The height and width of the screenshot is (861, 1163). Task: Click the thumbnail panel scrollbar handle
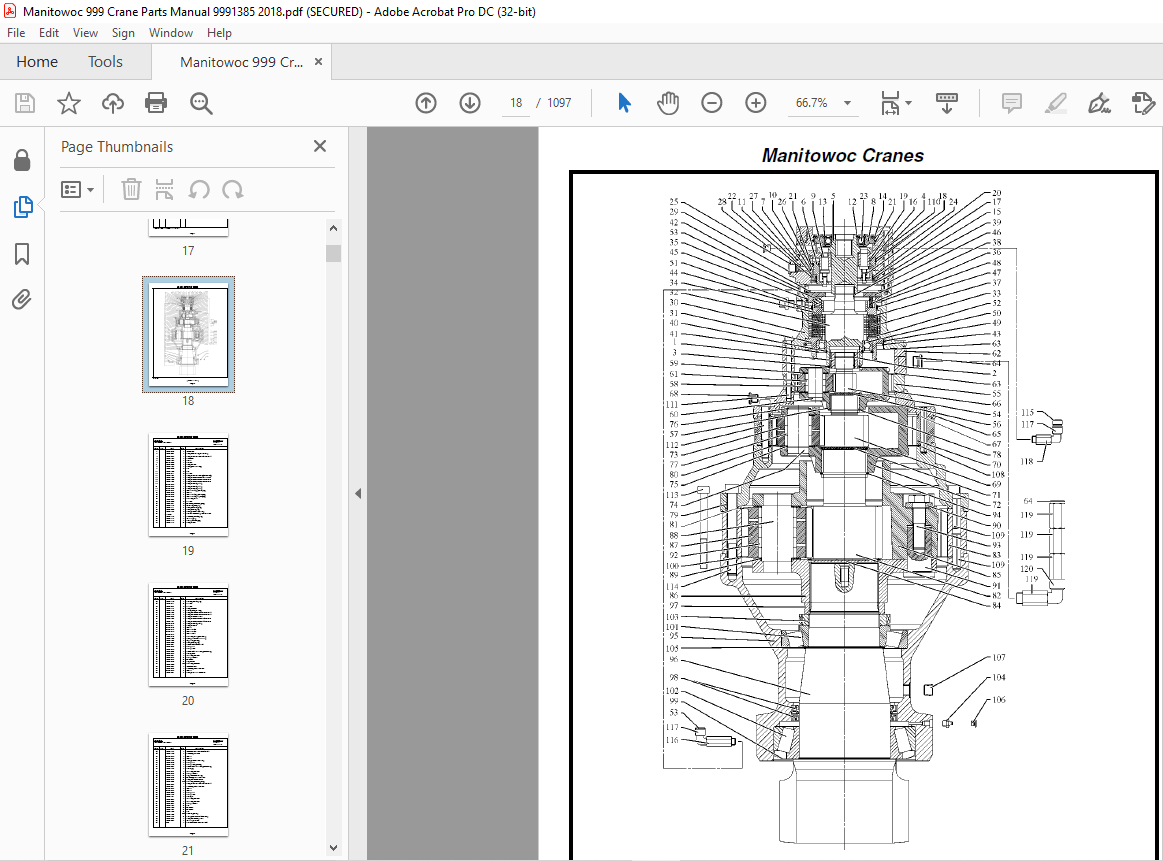(x=333, y=253)
